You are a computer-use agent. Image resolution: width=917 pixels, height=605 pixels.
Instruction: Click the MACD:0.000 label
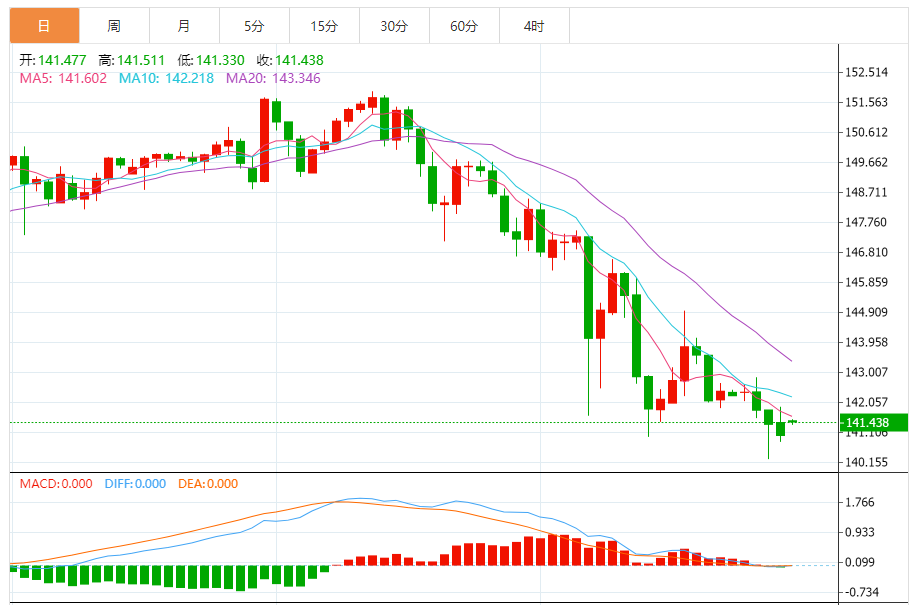[x=56, y=484]
